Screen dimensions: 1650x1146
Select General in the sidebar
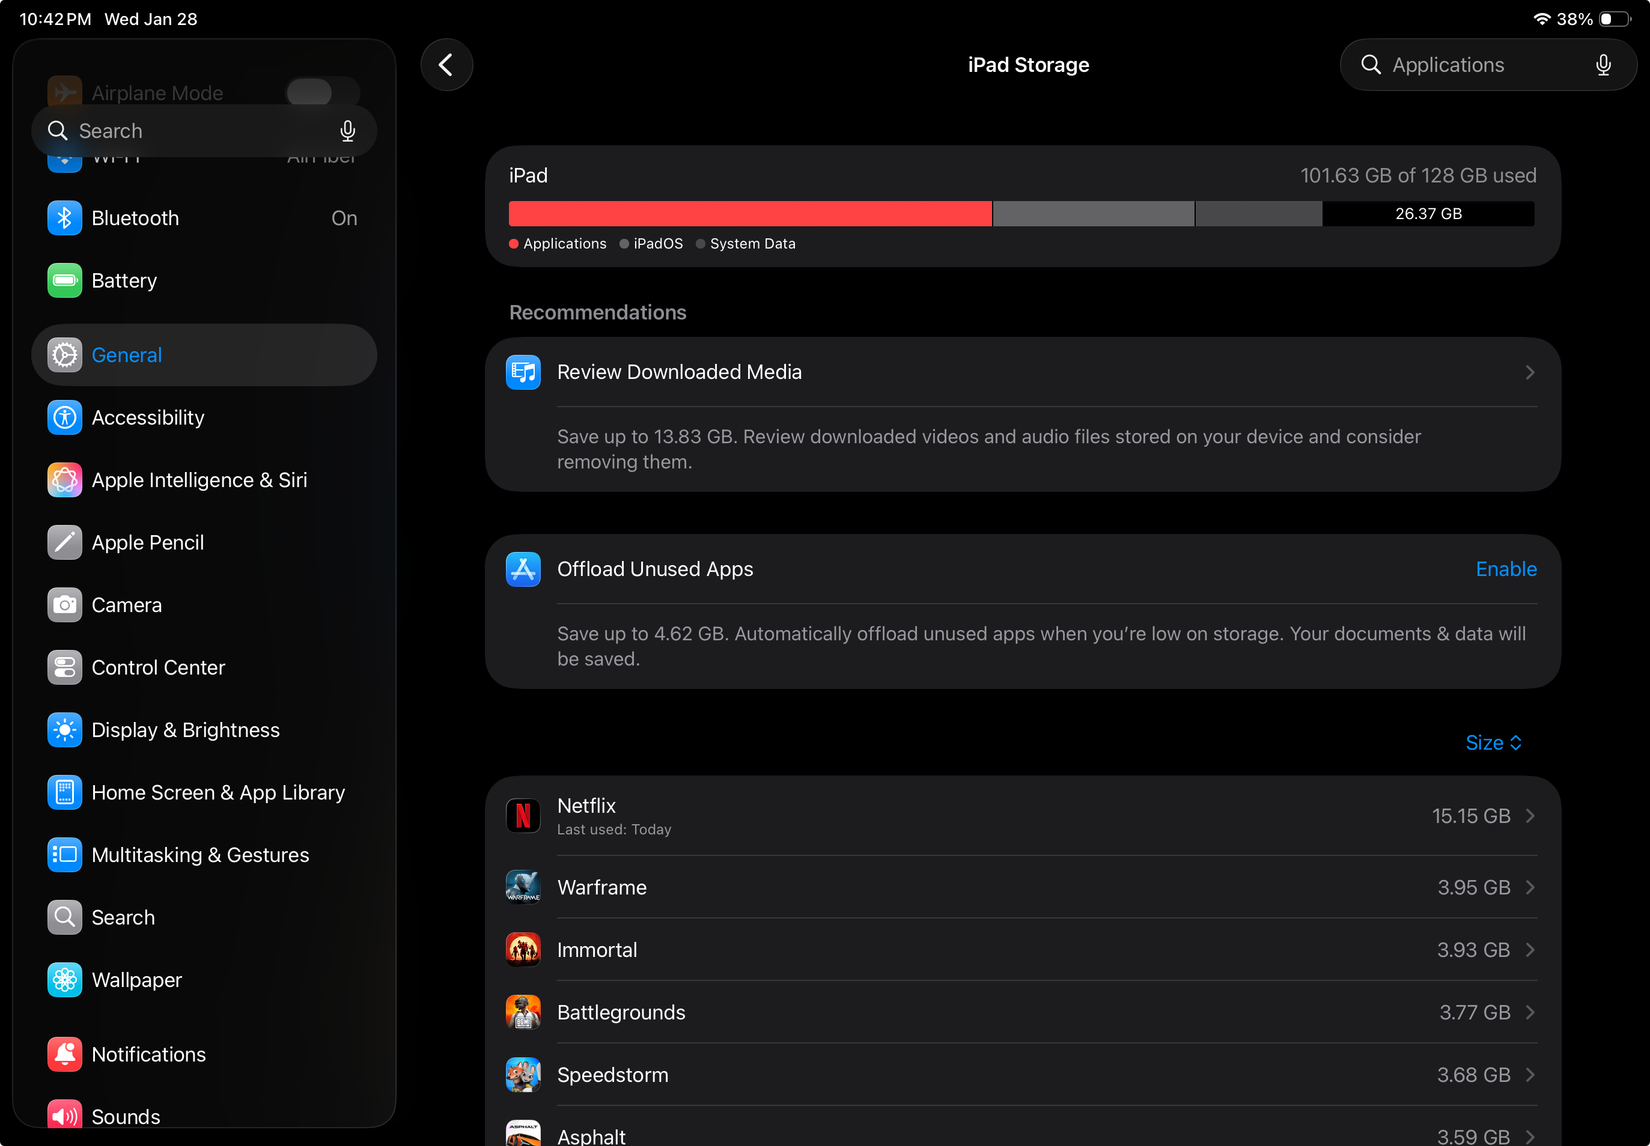(x=126, y=355)
